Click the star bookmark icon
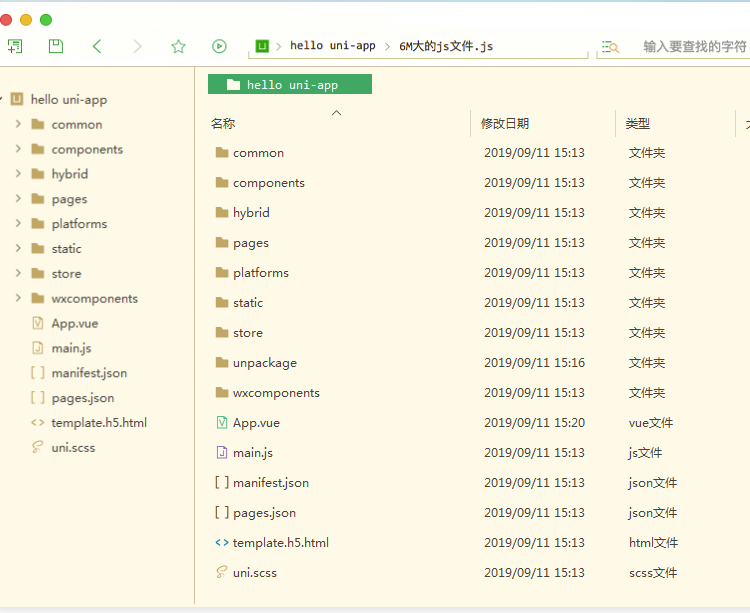750x613 pixels. 178,46
